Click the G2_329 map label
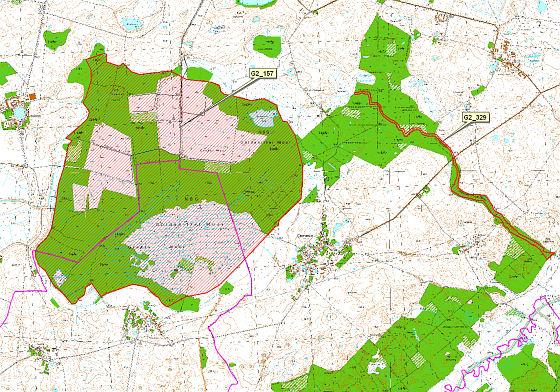Image resolution: width=560 pixels, height=392 pixels. (475, 117)
